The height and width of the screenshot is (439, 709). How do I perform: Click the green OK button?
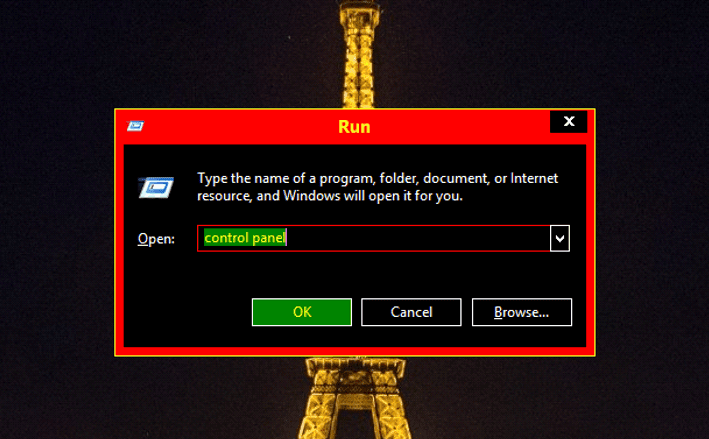pos(302,312)
